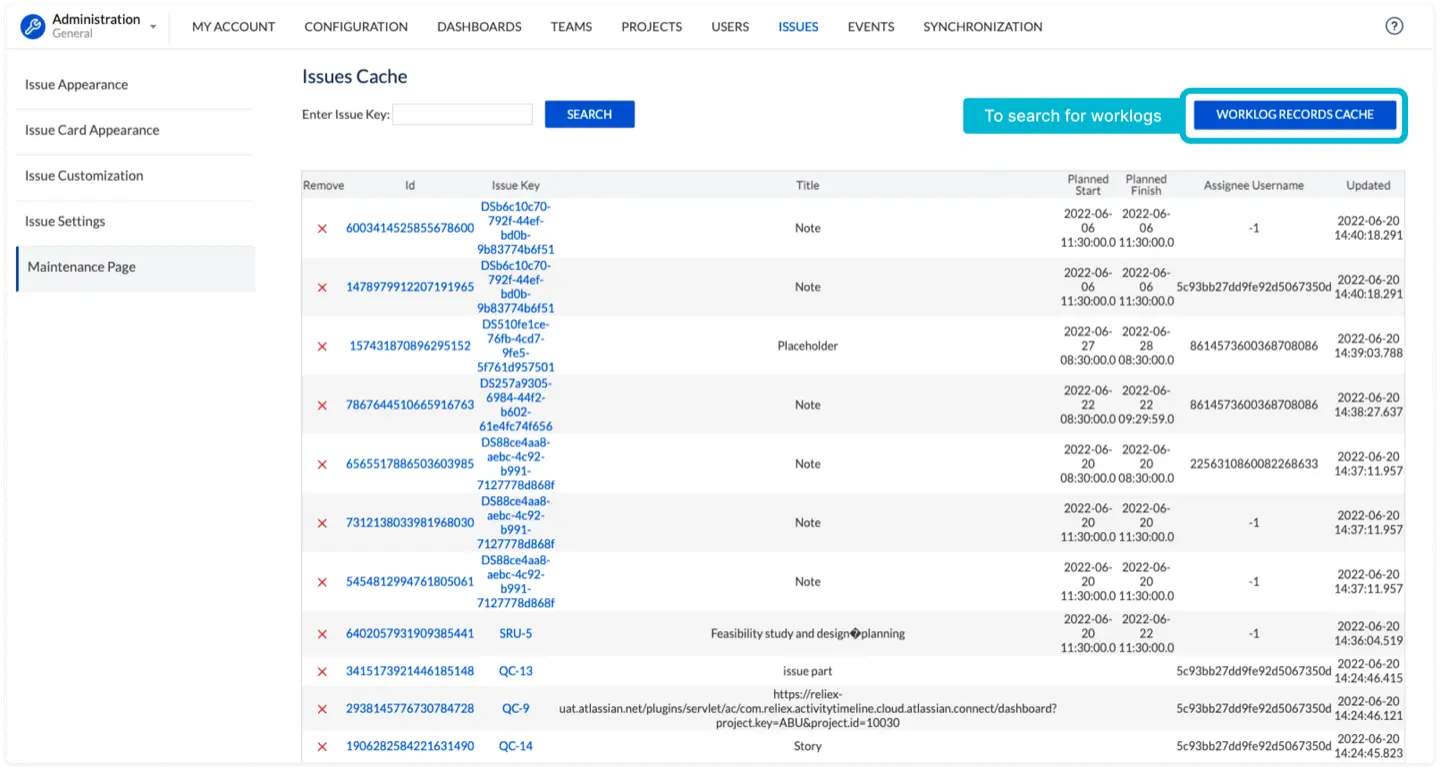Remove the SRU-5 issue via red X
1440x770 pixels.
coord(322,634)
